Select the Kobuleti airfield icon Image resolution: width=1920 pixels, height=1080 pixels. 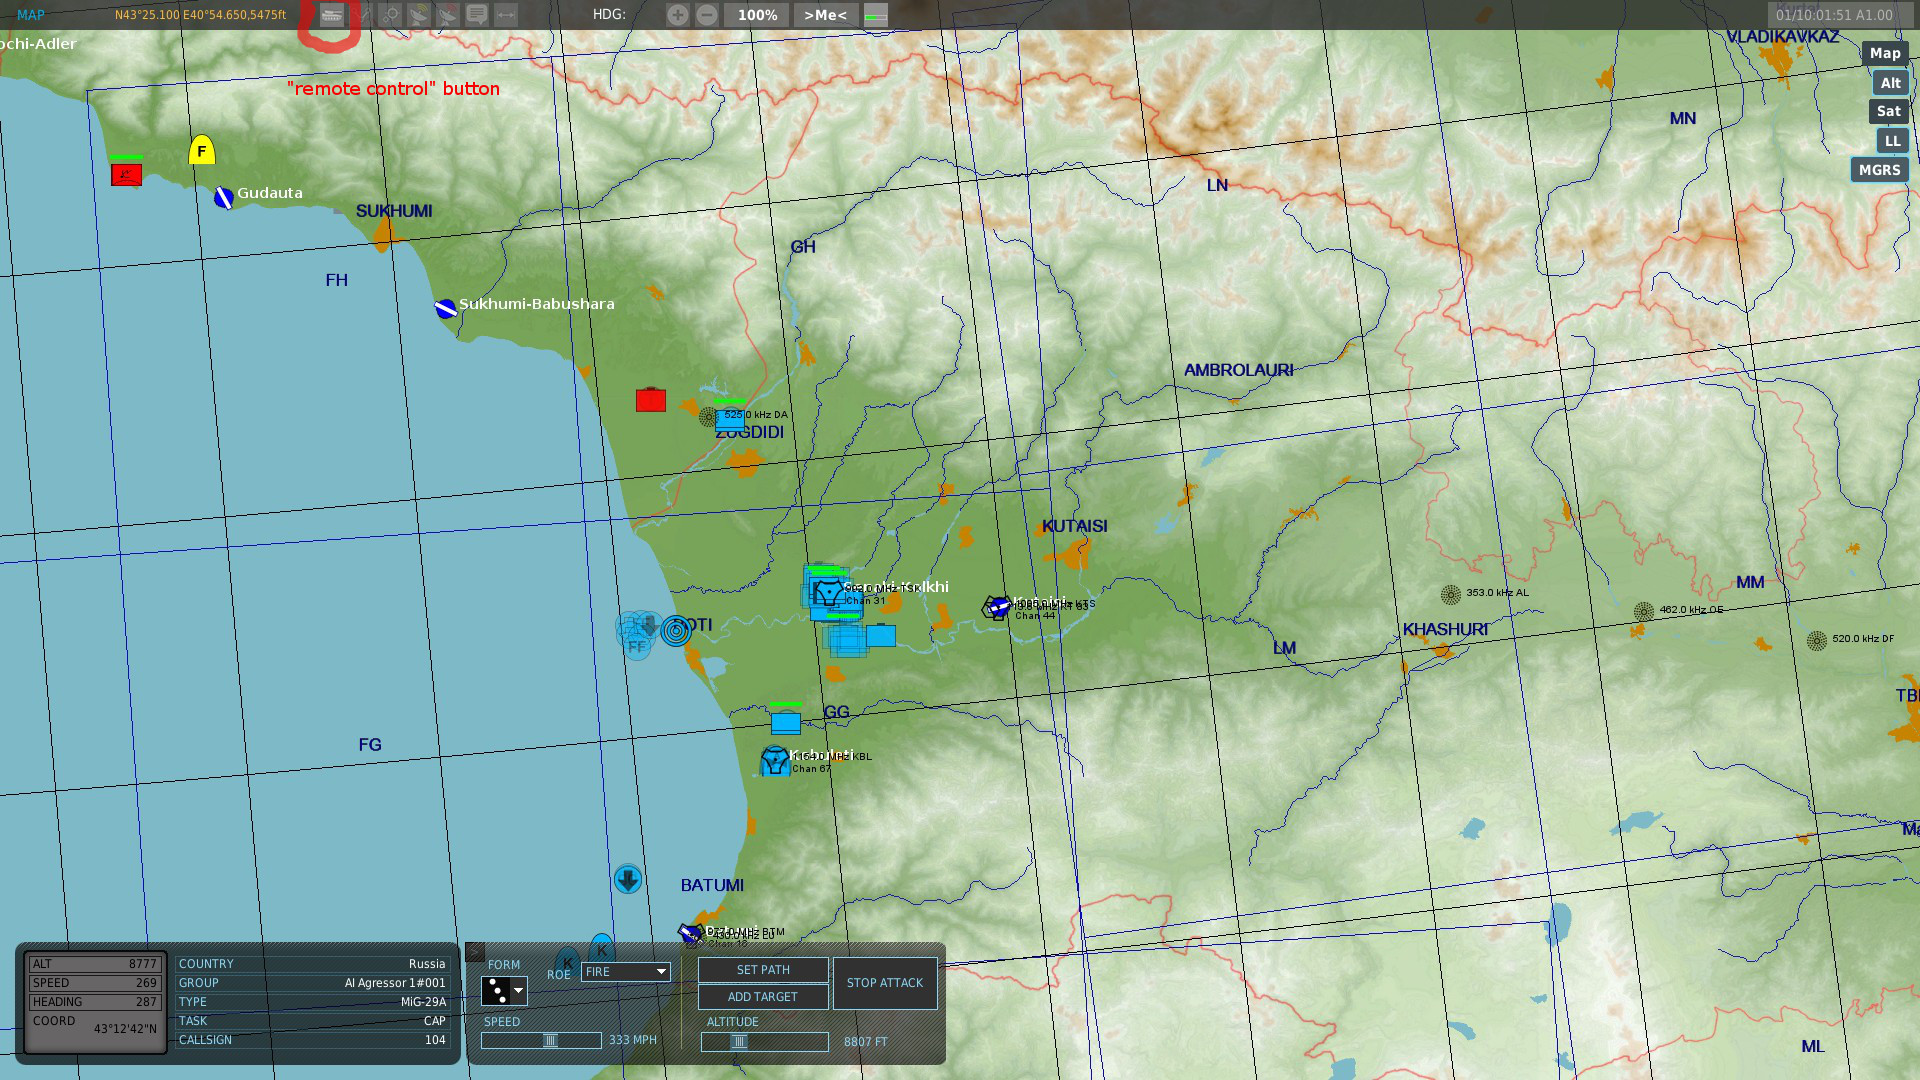775,762
